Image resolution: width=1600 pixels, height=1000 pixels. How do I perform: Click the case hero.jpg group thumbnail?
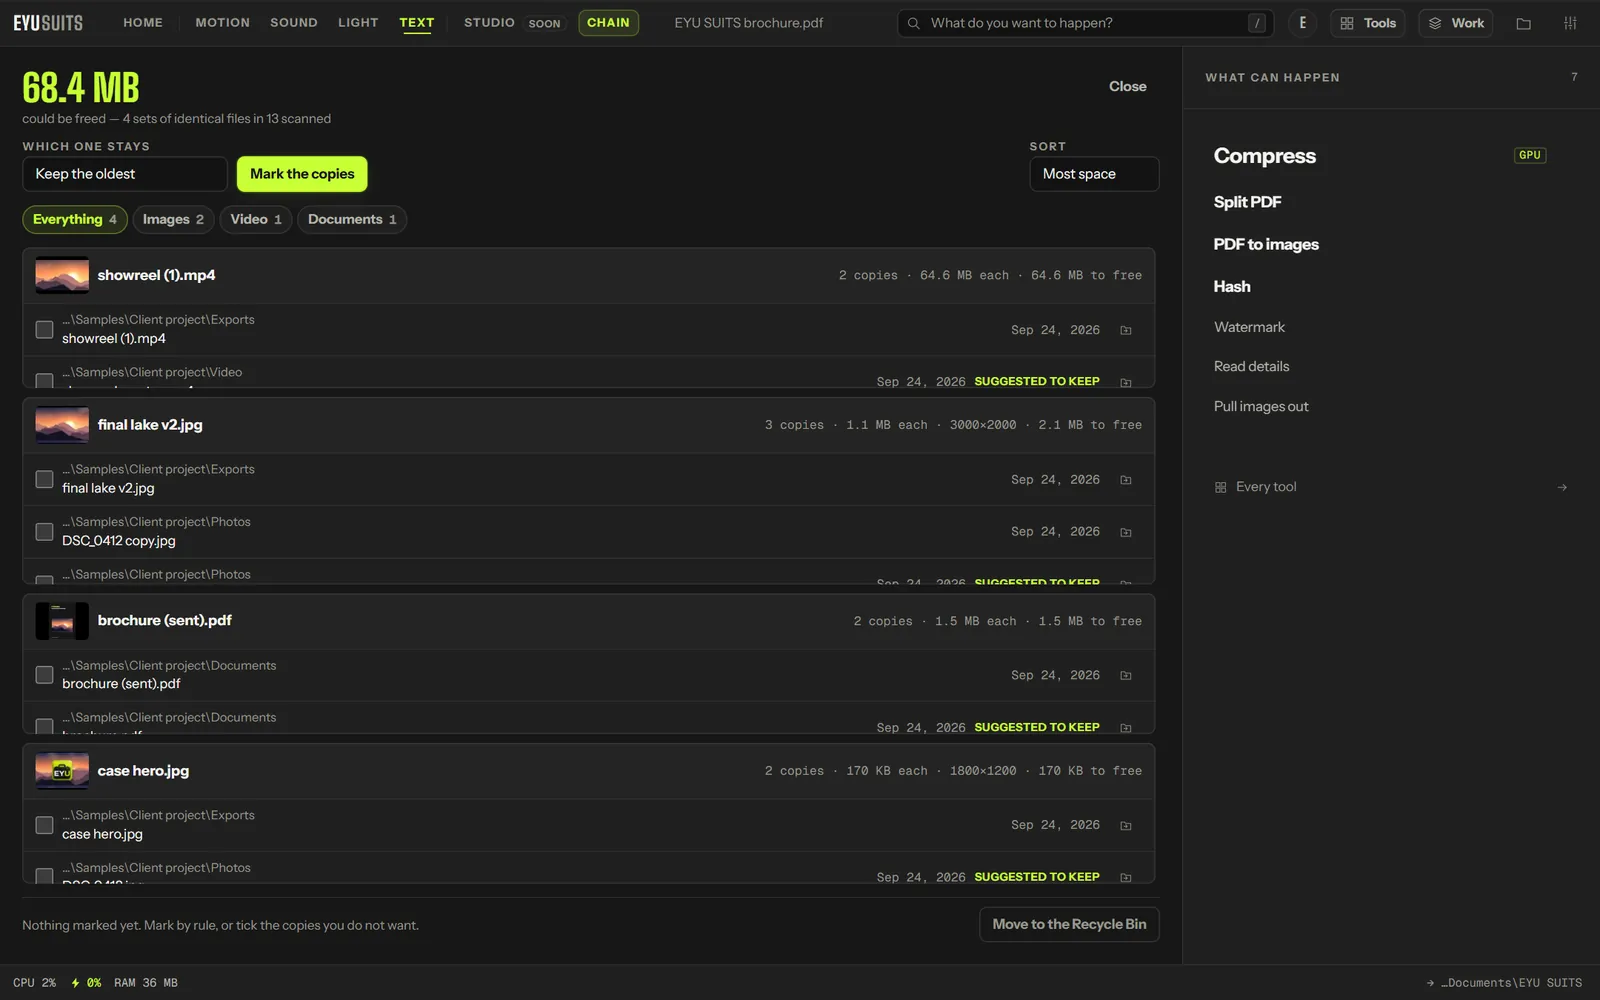tap(62, 771)
